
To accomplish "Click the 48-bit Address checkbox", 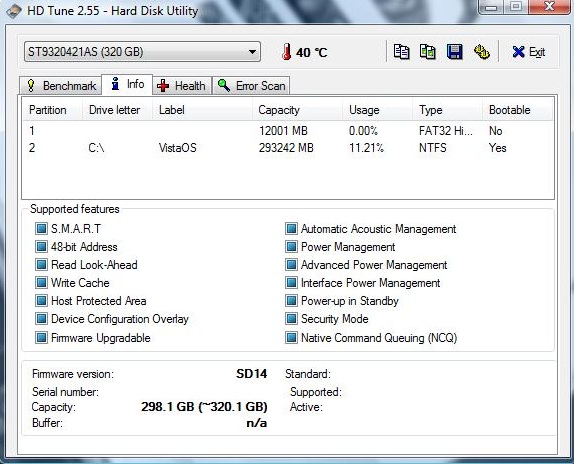I will (41, 247).
